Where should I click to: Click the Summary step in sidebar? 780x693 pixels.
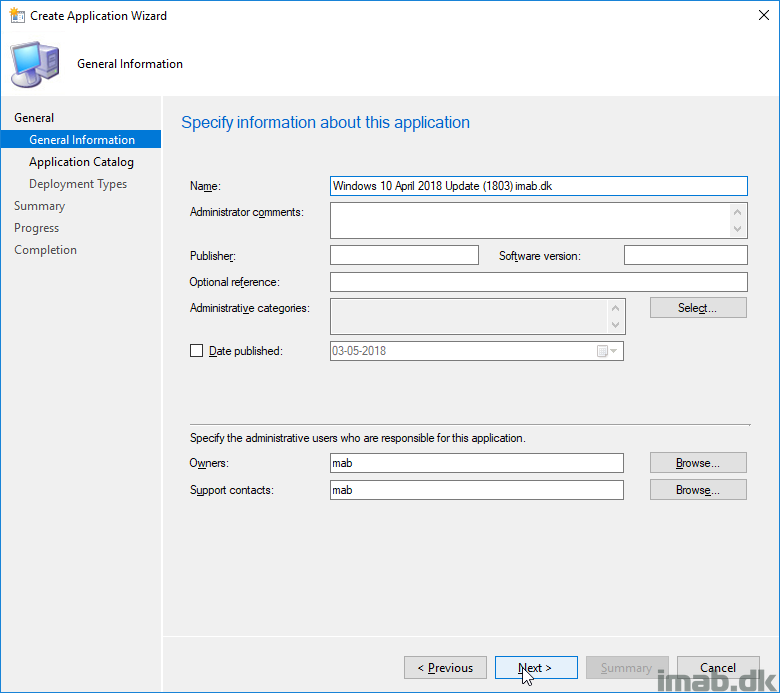pos(39,206)
